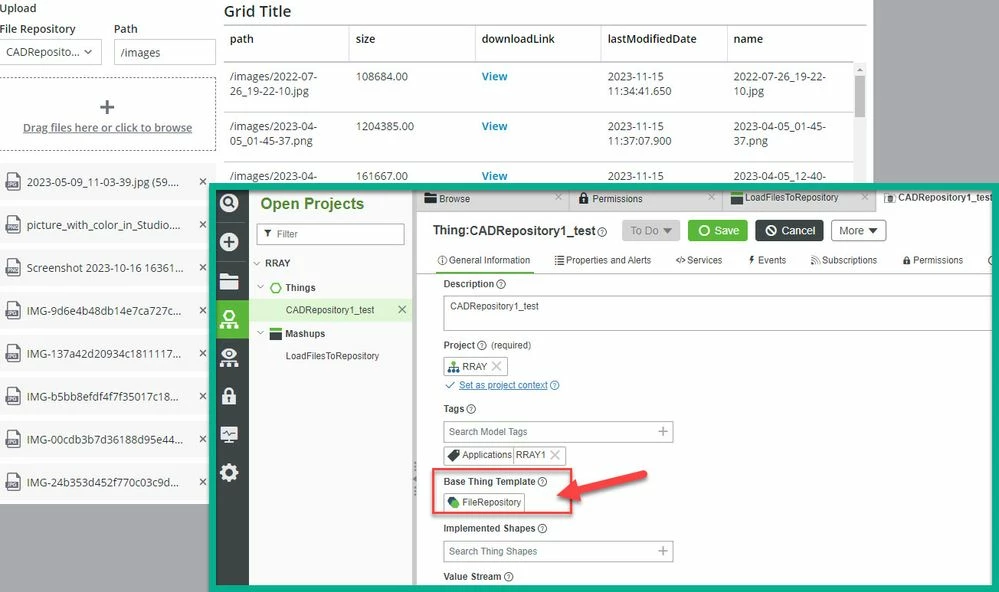
Task: Click Set as project context link
Action: click(503, 385)
